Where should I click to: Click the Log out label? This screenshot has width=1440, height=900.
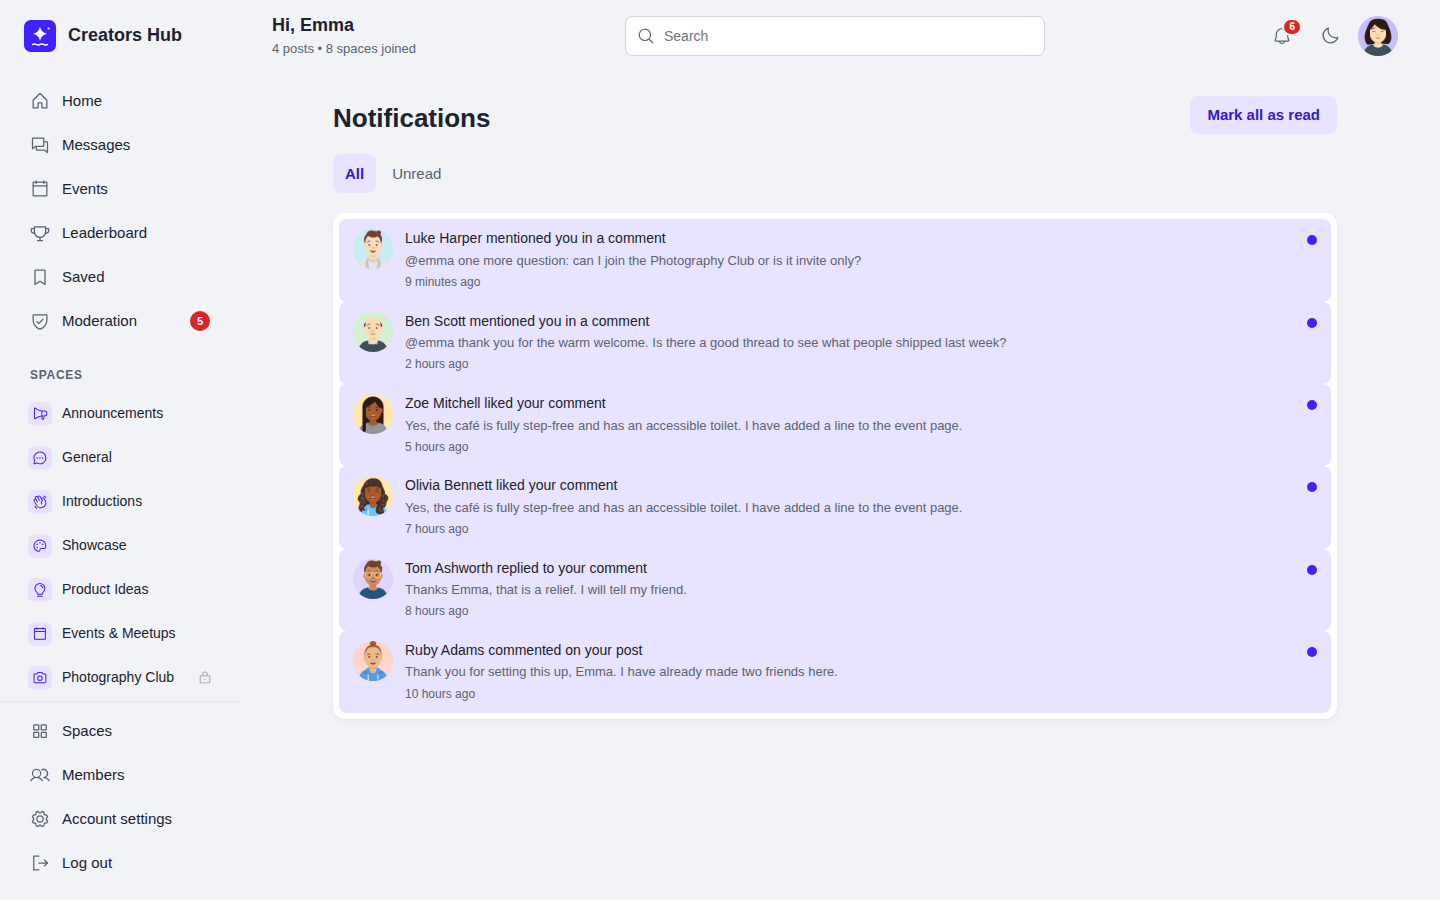pos(87,863)
